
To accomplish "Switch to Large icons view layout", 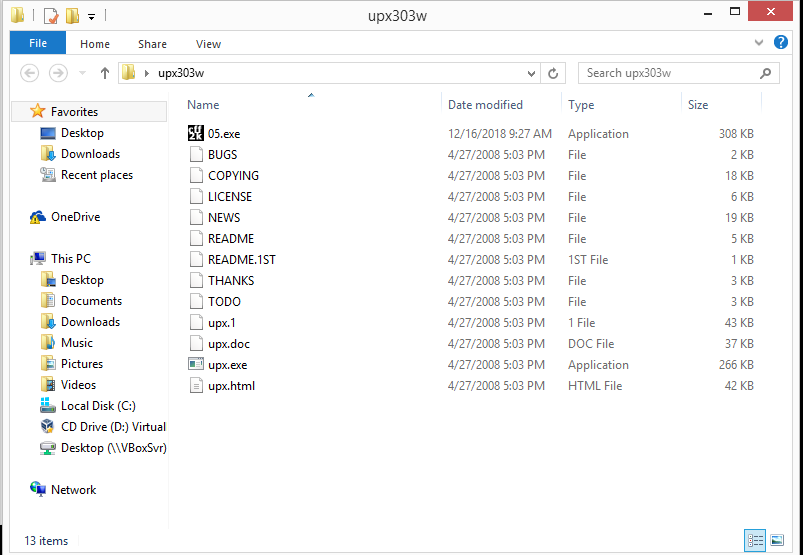I will tap(777, 540).
